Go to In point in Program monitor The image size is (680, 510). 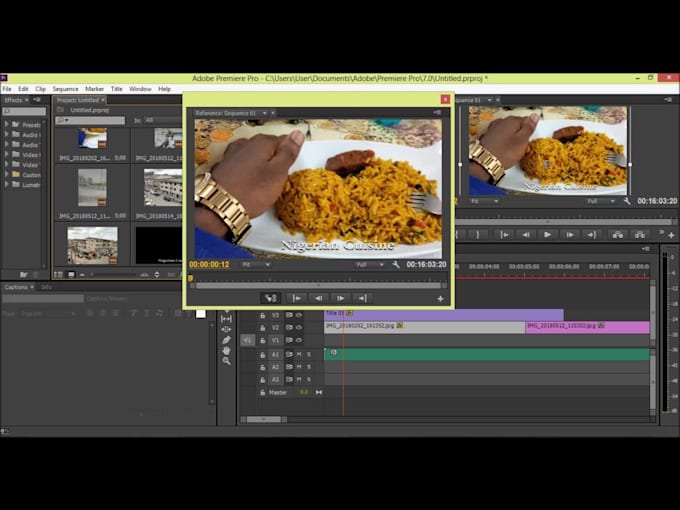click(x=504, y=235)
